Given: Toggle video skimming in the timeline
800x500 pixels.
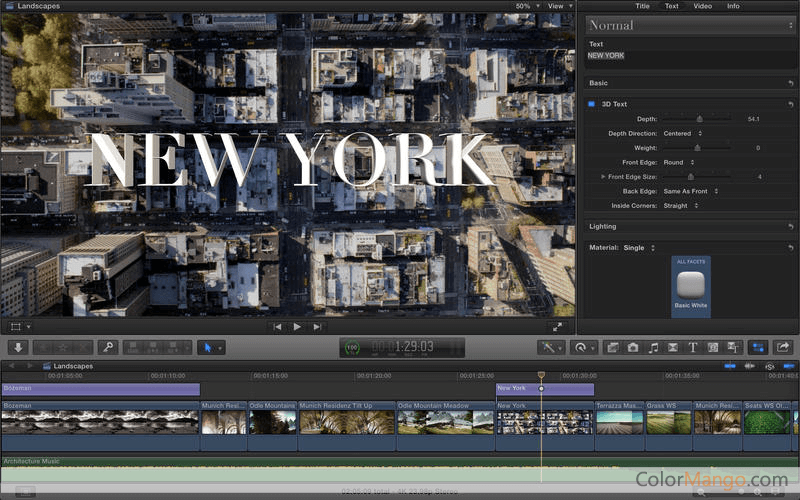Looking at the screenshot, I should (x=730, y=366).
